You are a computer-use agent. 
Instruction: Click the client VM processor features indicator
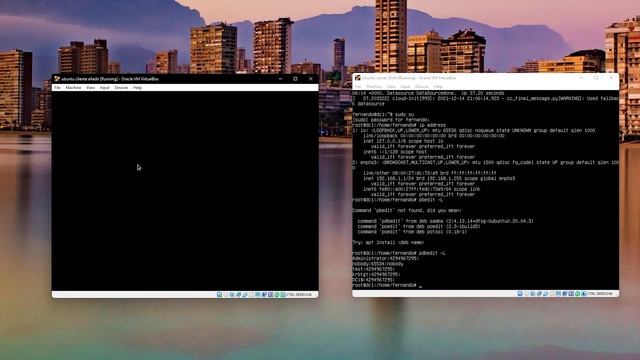[x=270, y=294]
